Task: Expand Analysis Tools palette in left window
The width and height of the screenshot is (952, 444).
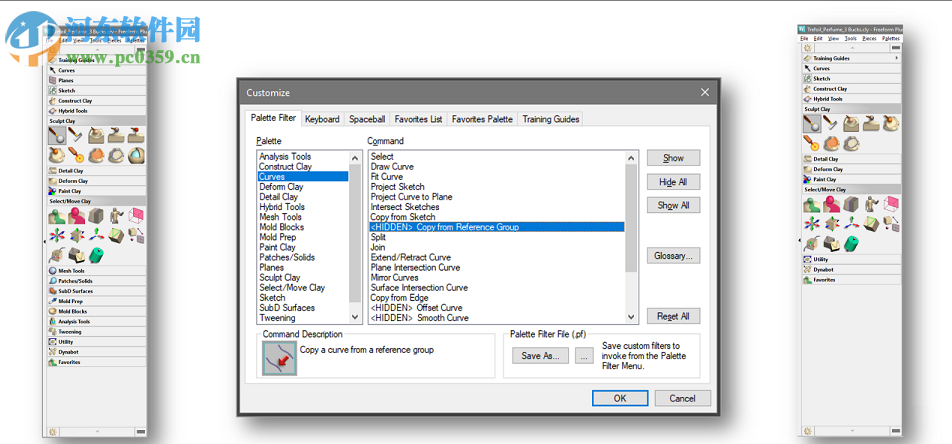Action: point(97,321)
